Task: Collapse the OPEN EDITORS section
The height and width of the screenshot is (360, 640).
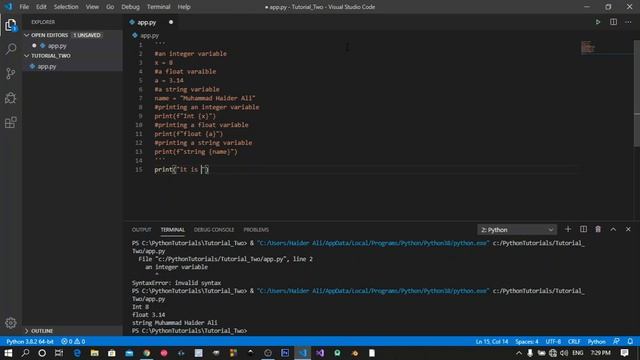Action: [73, 35]
